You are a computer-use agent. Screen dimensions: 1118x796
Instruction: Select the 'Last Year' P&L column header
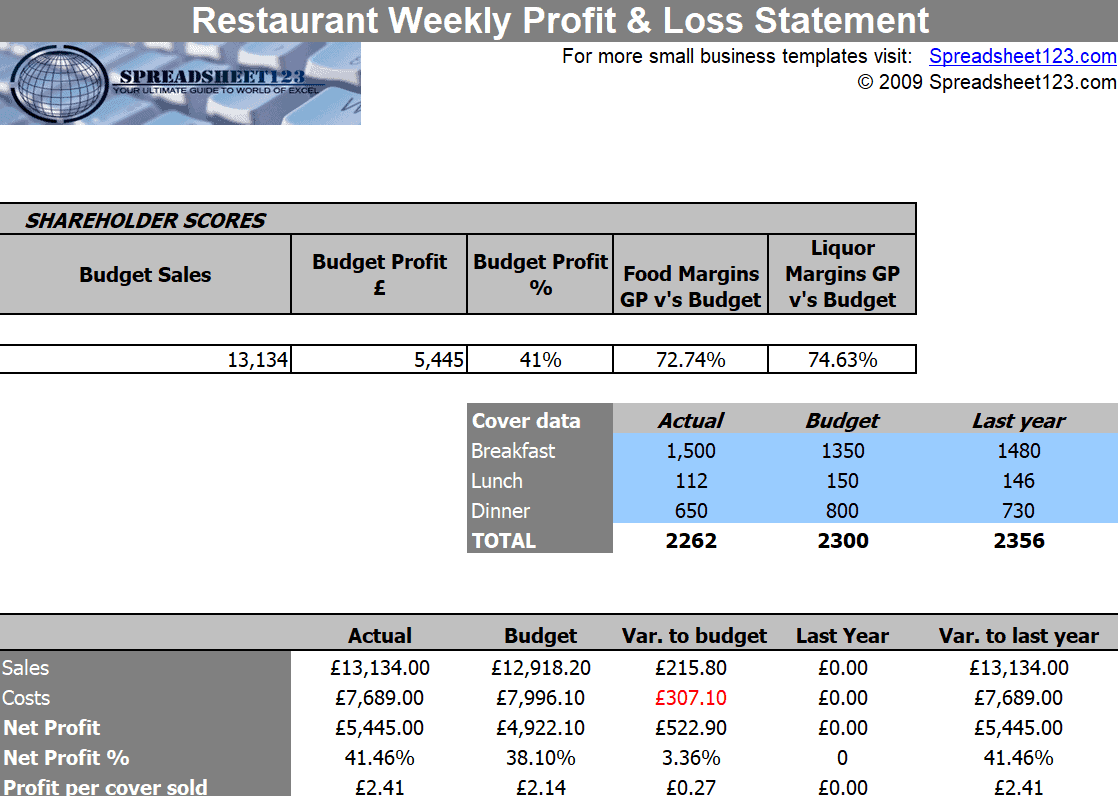click(x=842, y=636)
